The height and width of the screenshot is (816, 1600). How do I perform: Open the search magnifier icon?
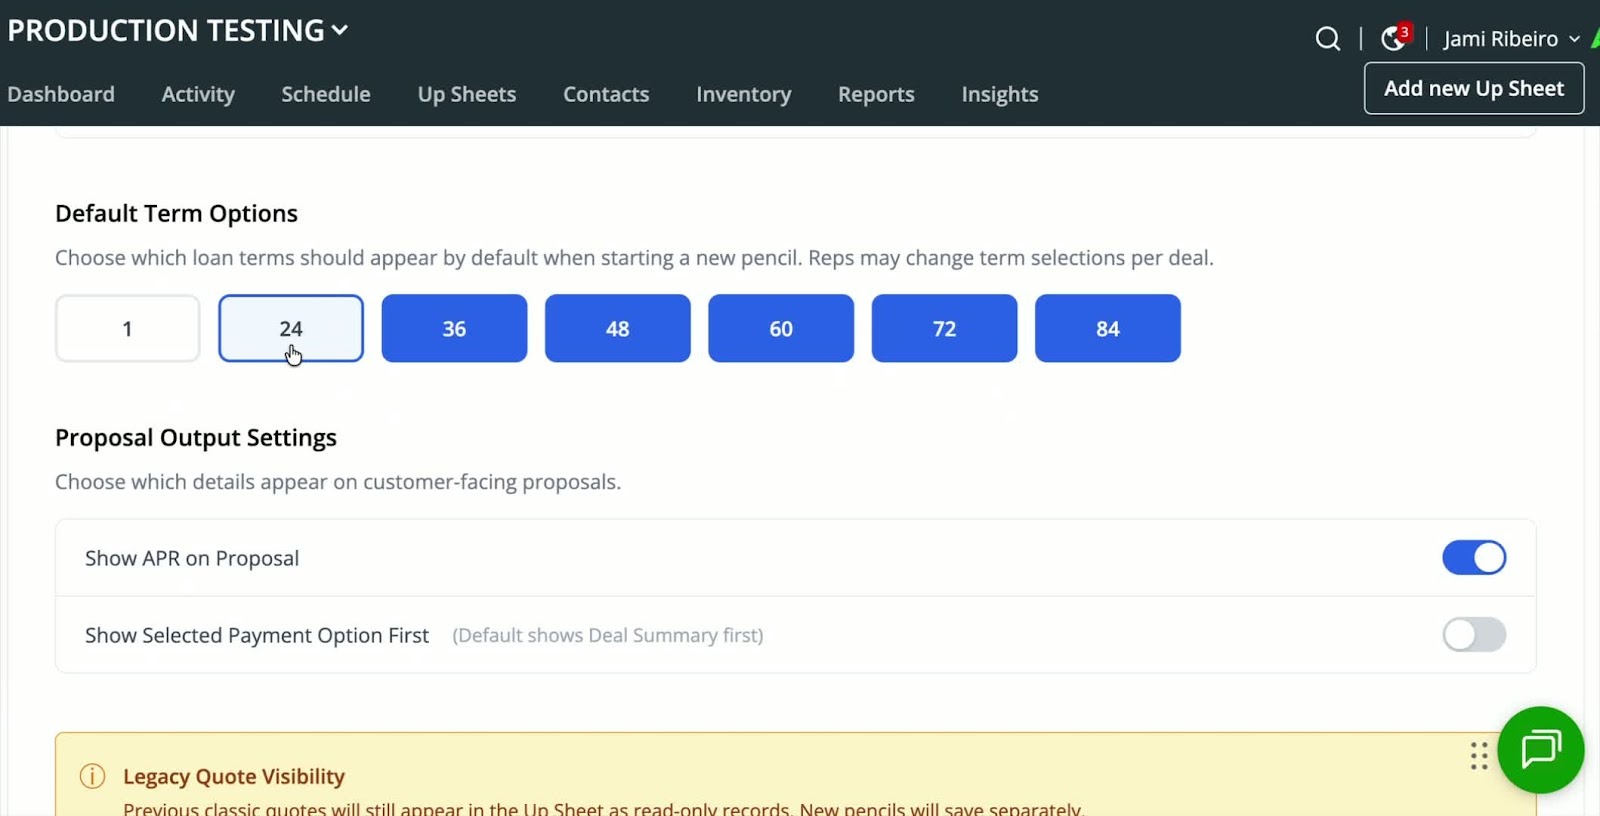coord(1327,39)
